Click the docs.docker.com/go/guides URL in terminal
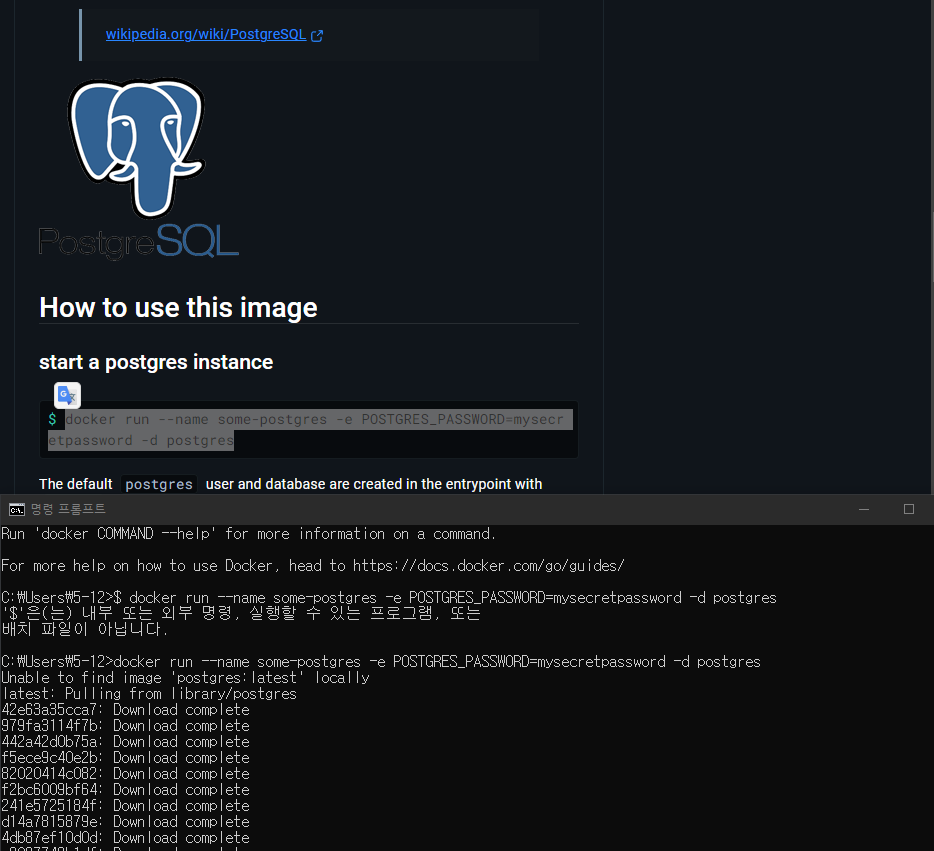This screenshot has width=934, height=851. coord(488,566)
